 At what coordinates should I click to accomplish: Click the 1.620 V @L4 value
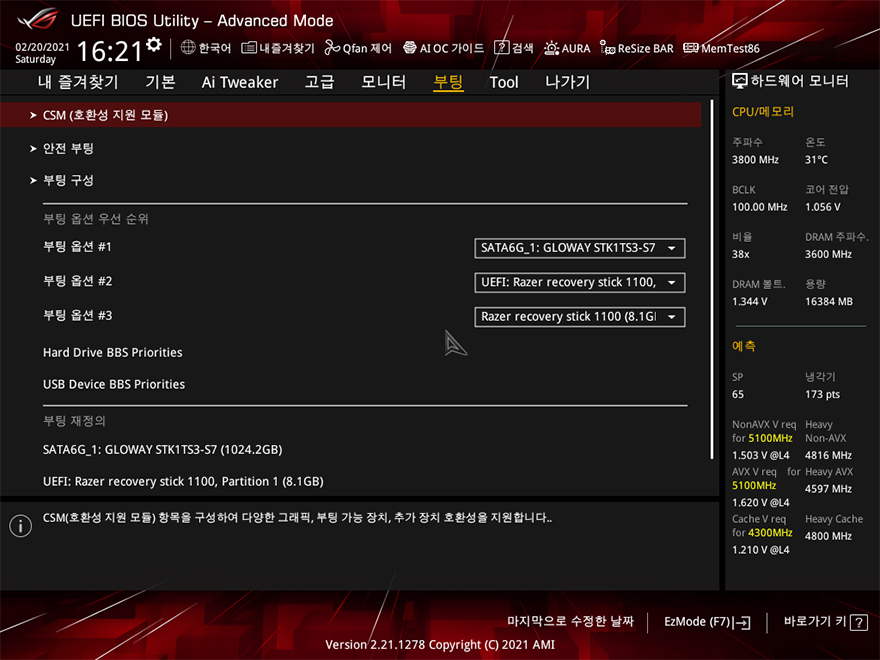click(760, 502)
